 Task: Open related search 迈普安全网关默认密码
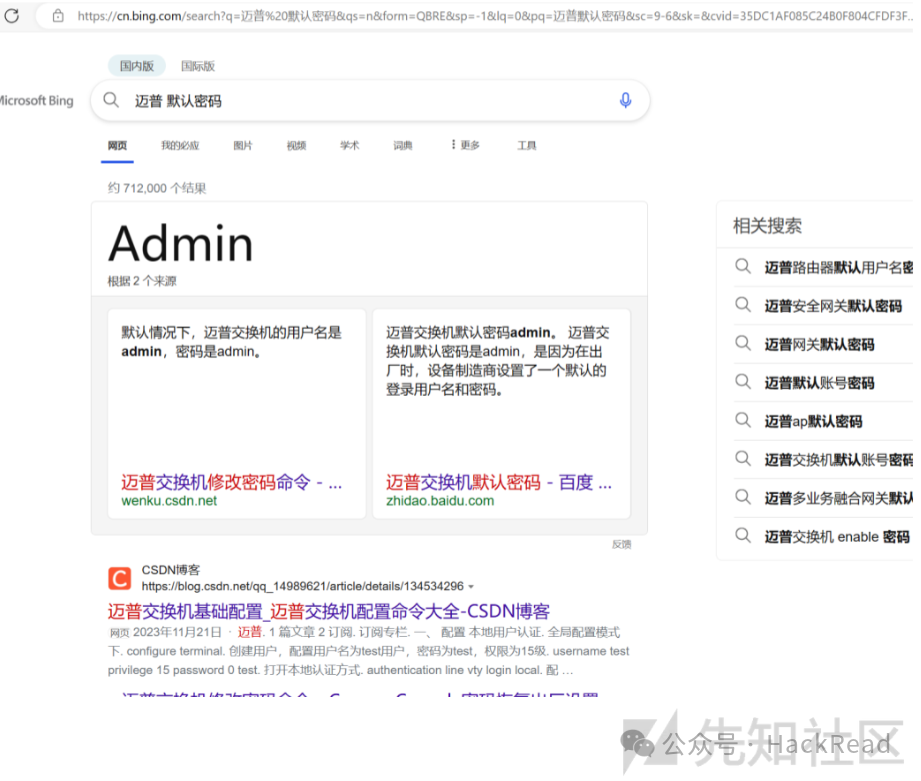[x=833, y=306]
